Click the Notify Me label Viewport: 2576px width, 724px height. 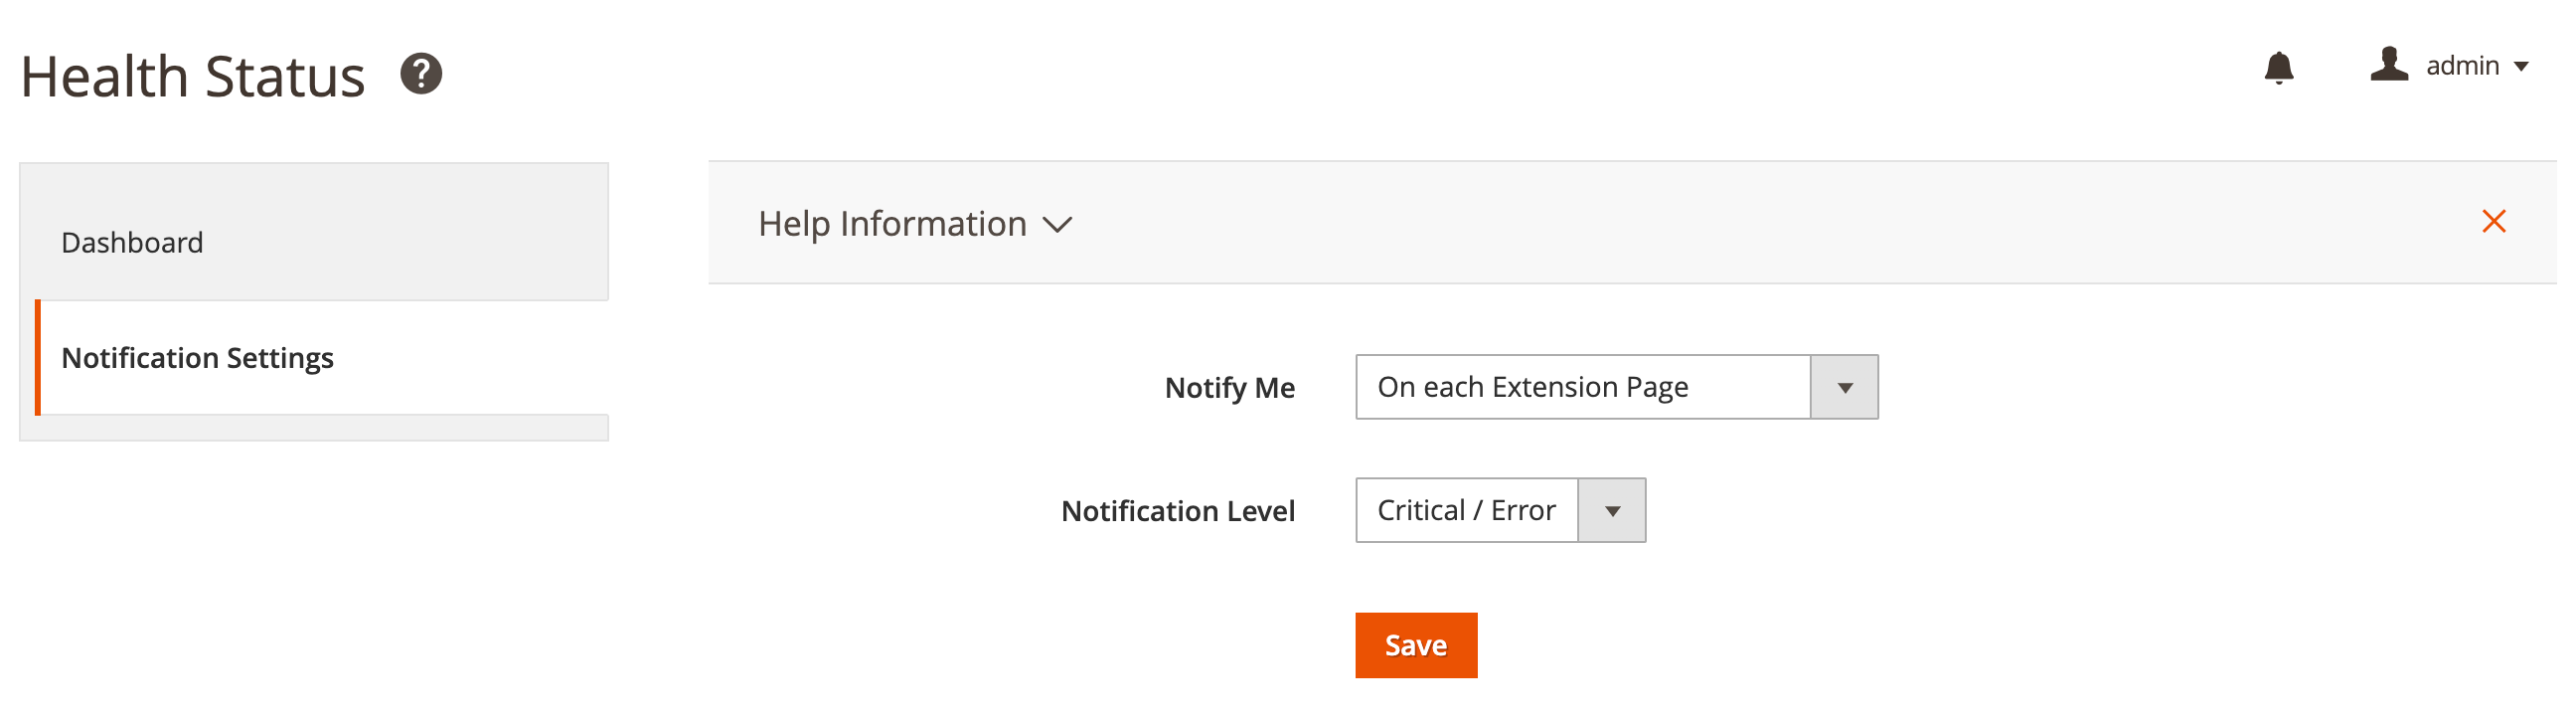click(x=1229, y=388)
